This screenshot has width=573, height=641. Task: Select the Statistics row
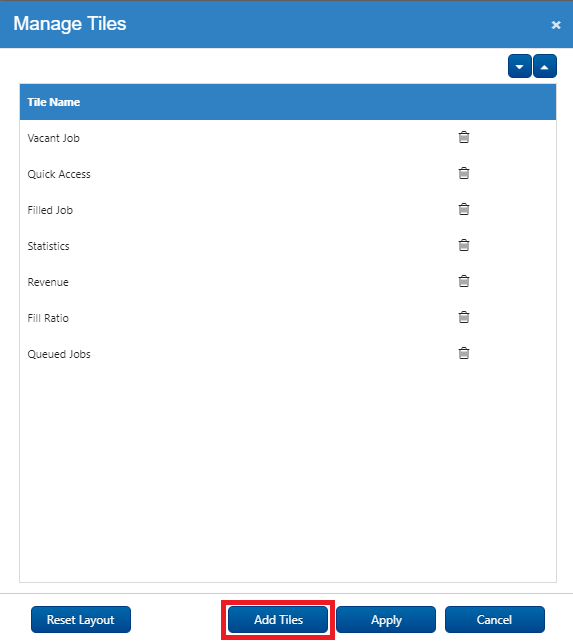tap(288, 246)
